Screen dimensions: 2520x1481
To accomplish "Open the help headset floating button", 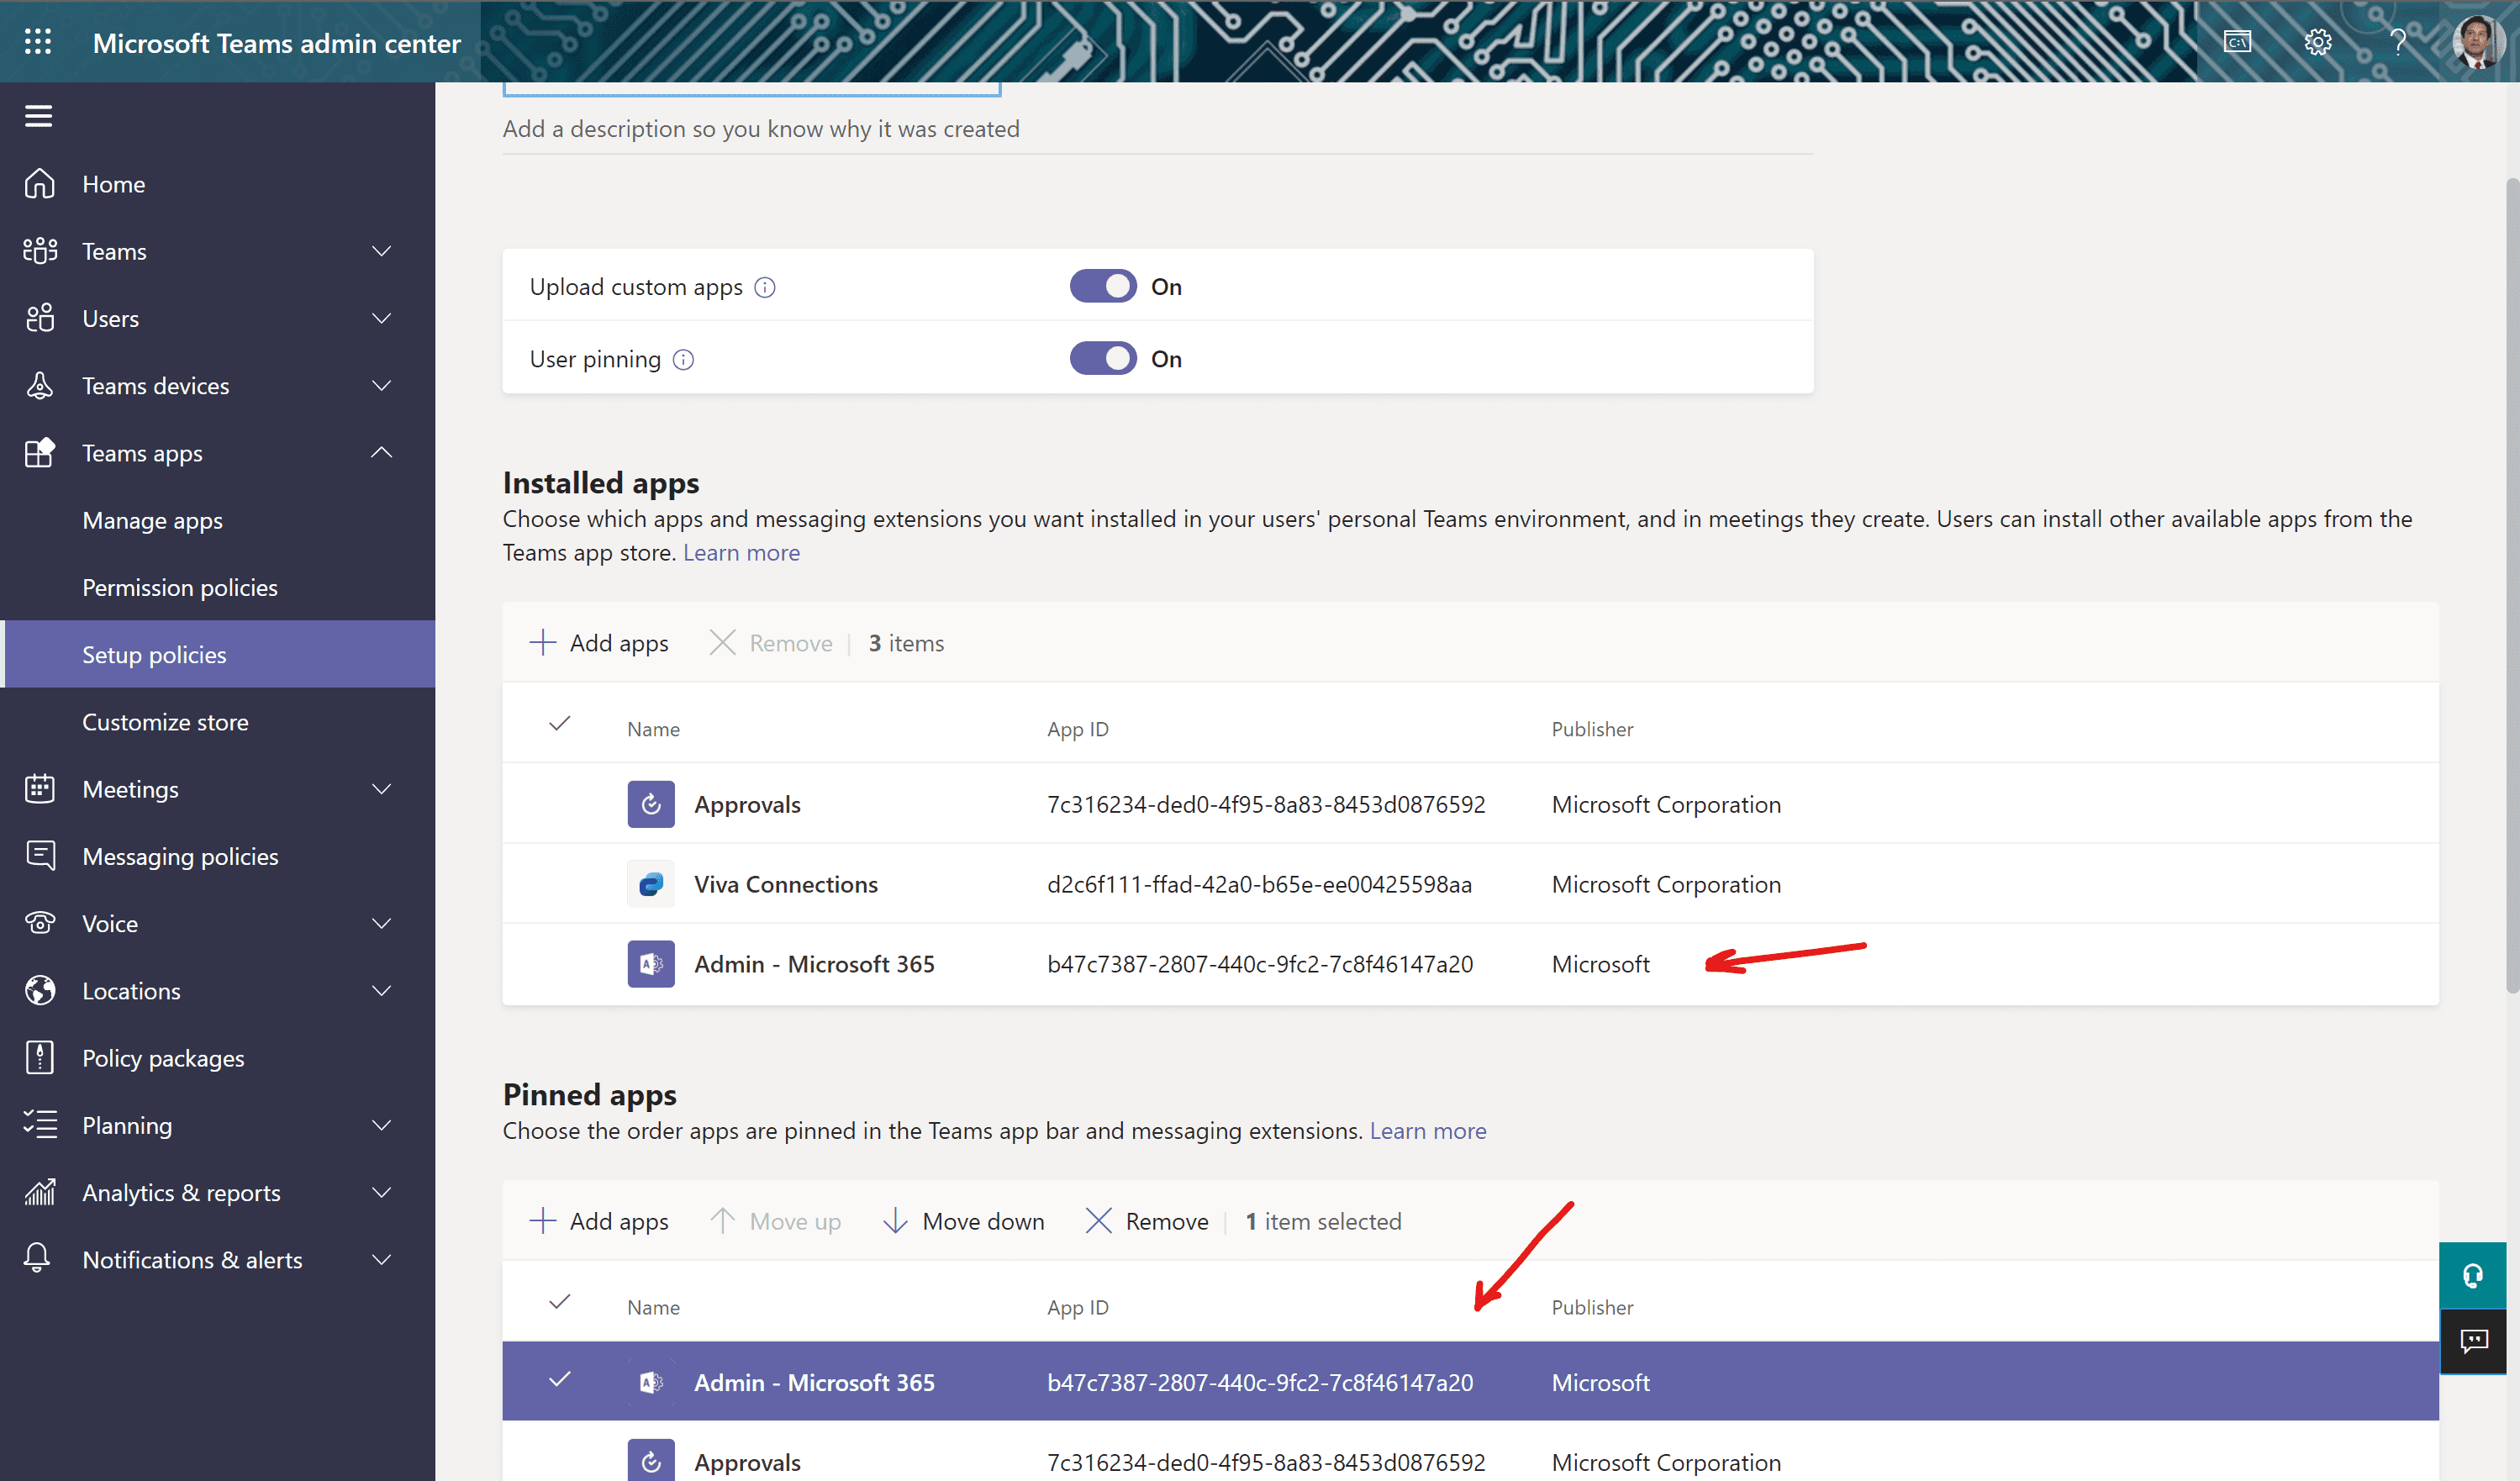I will [2472, 1275].
